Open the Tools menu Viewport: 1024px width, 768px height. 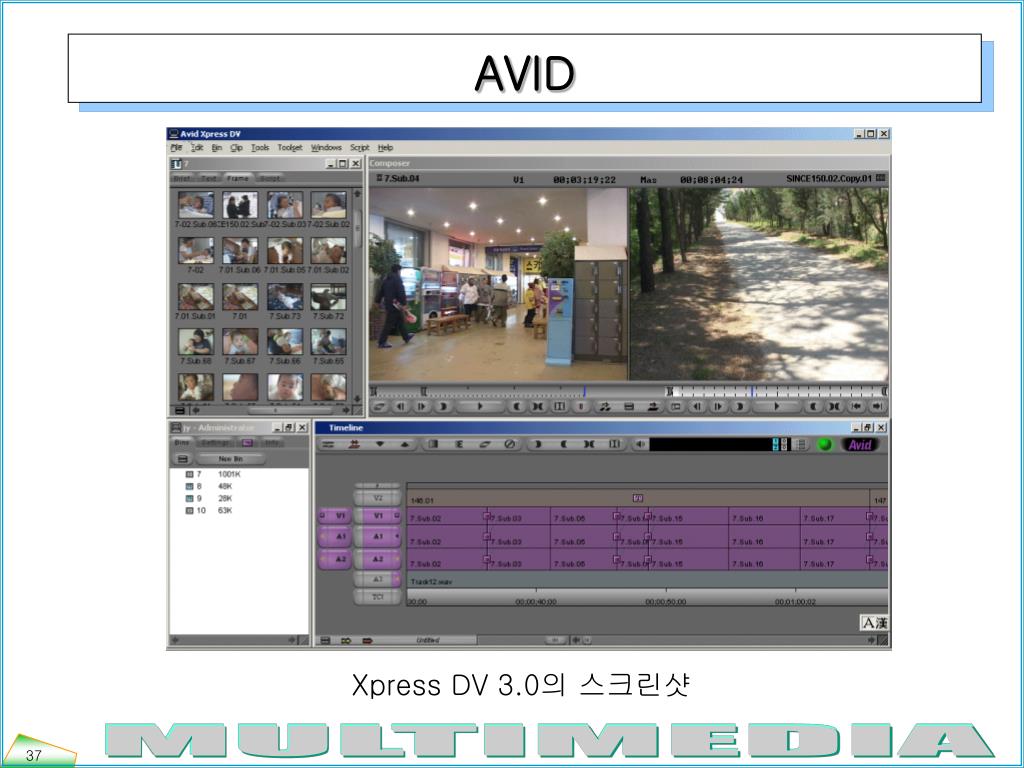pyautogui.click(x=260, y=148)
